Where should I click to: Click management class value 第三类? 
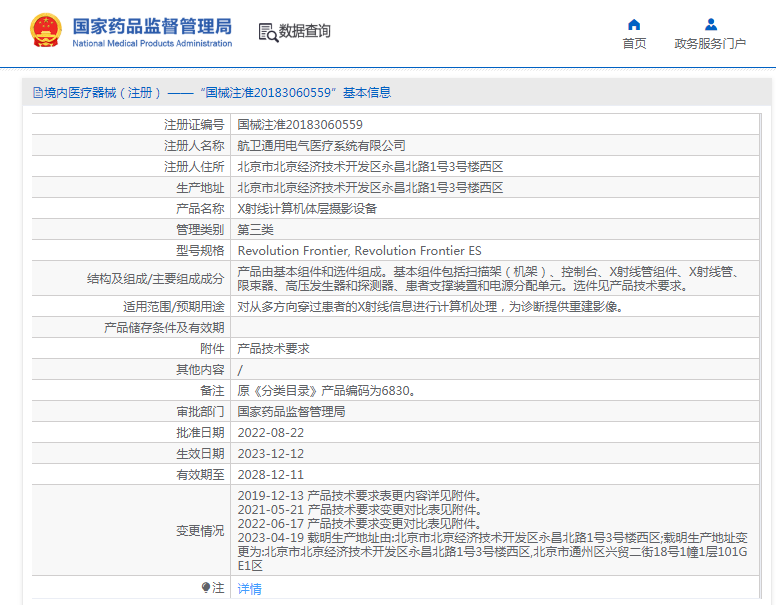255,230
